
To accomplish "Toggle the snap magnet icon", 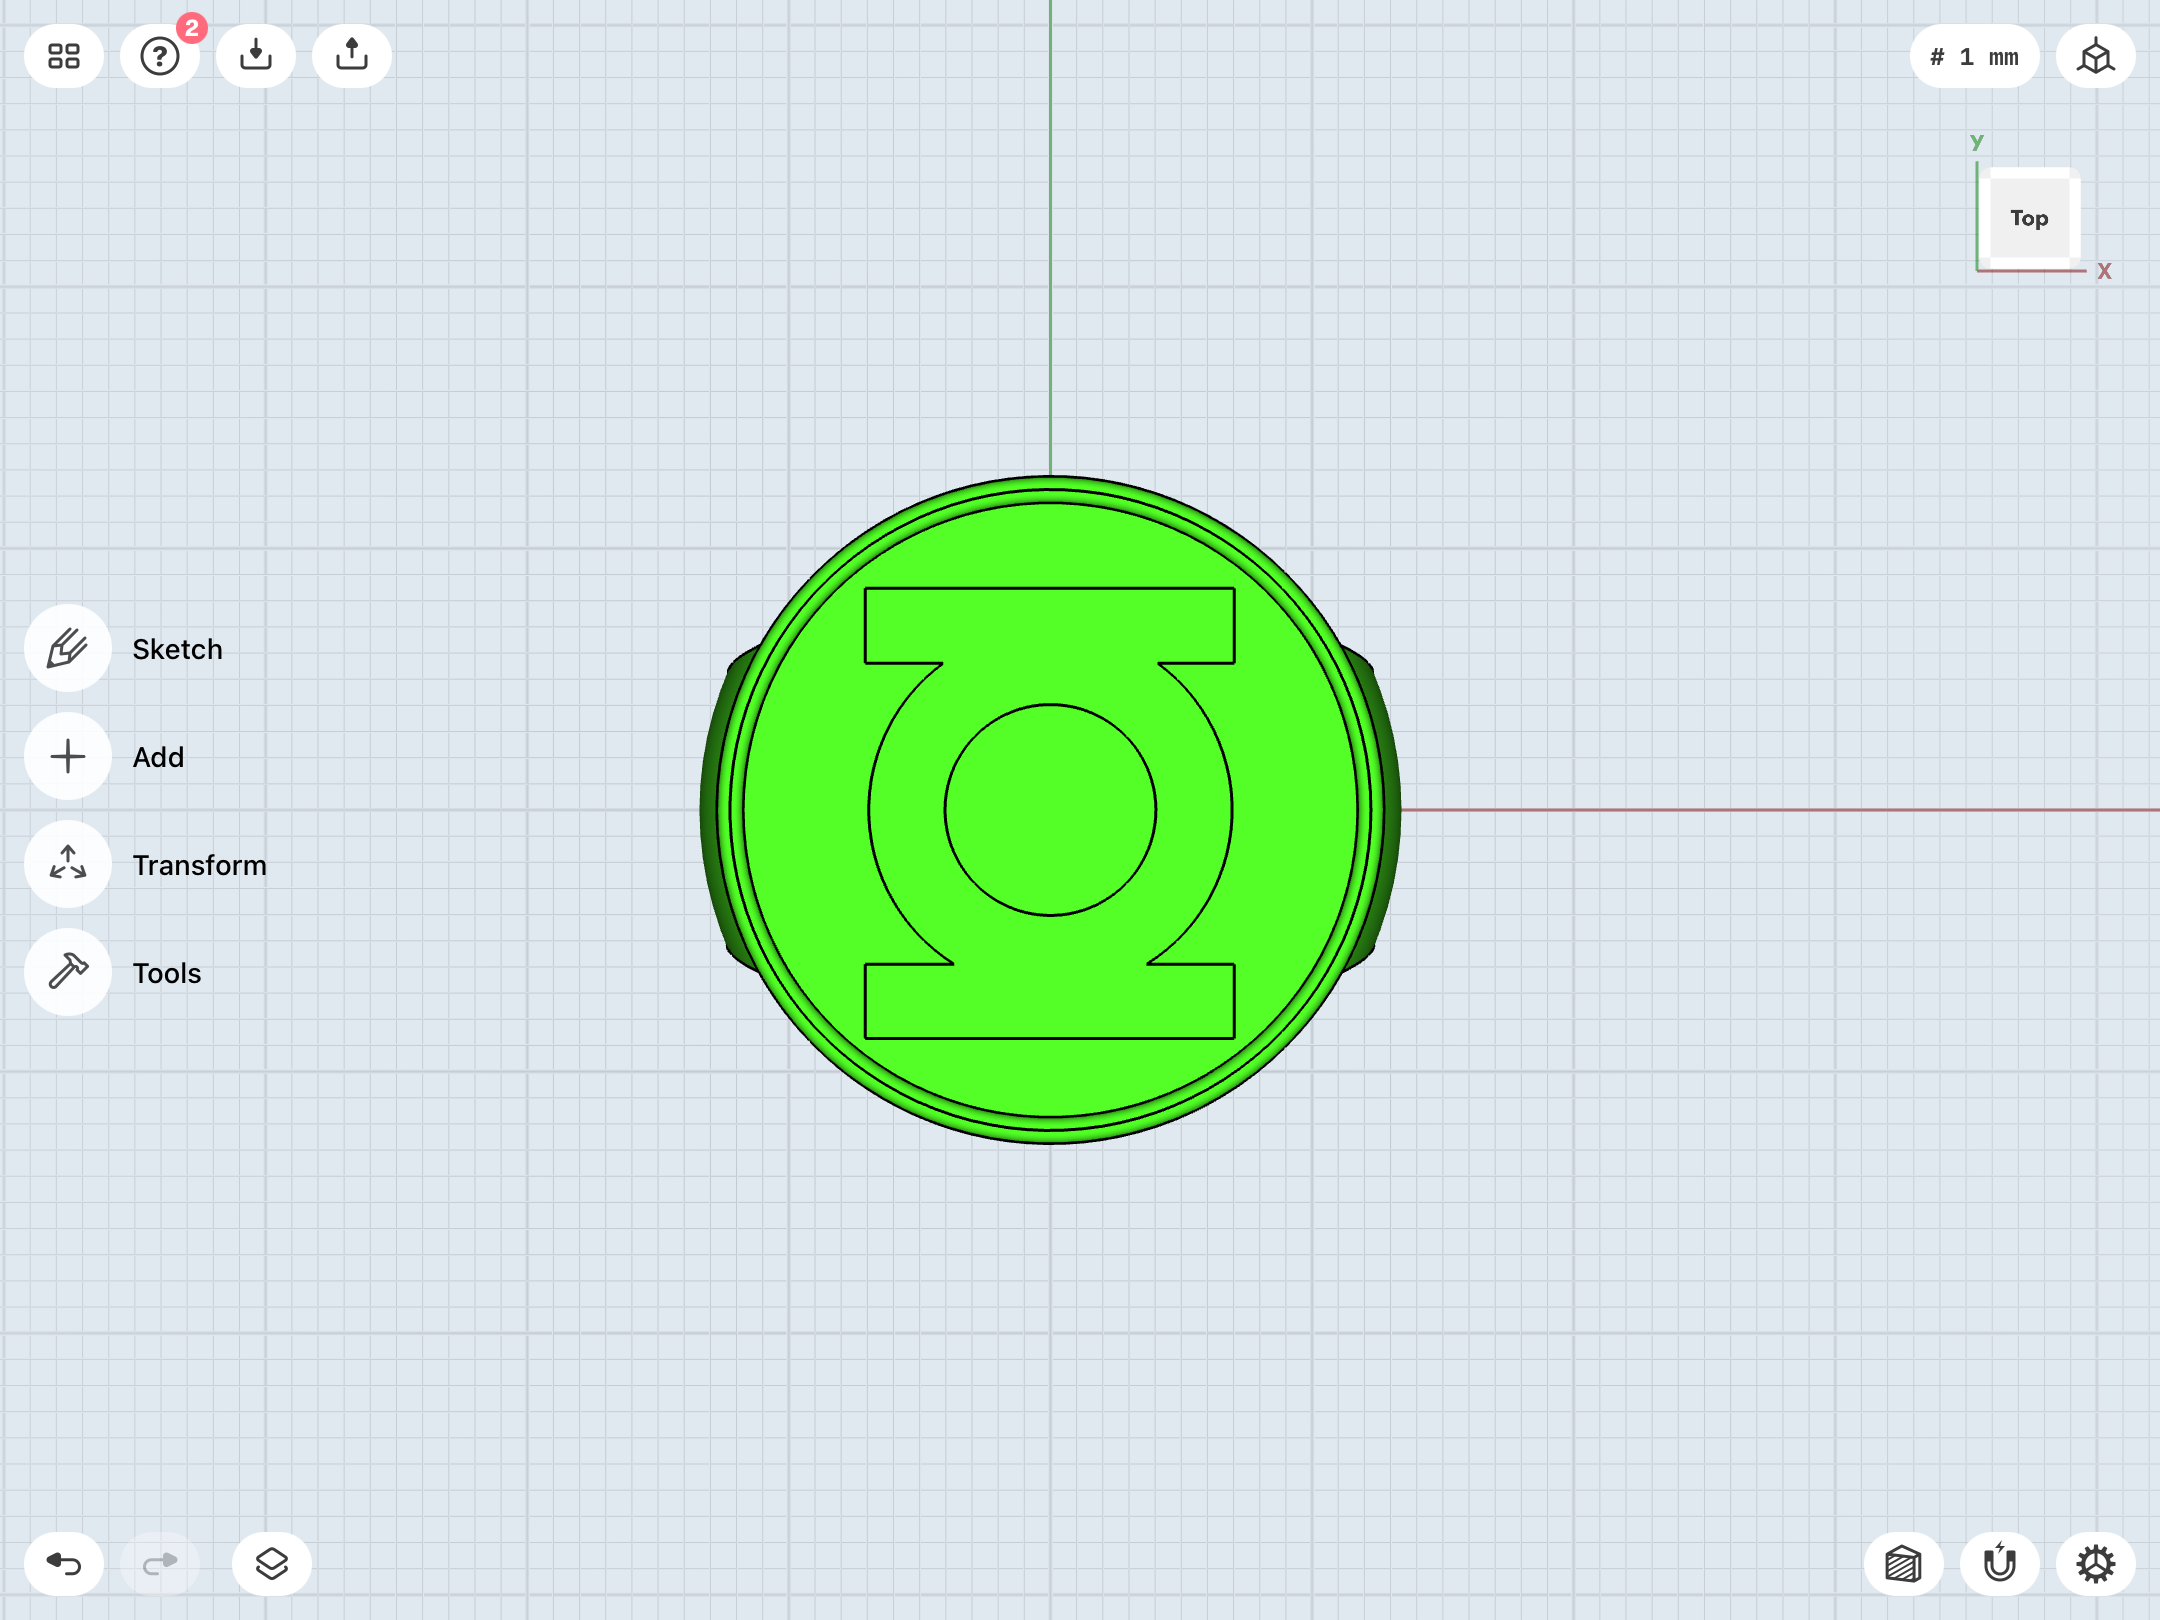I will click(x=2000, y=1564).
